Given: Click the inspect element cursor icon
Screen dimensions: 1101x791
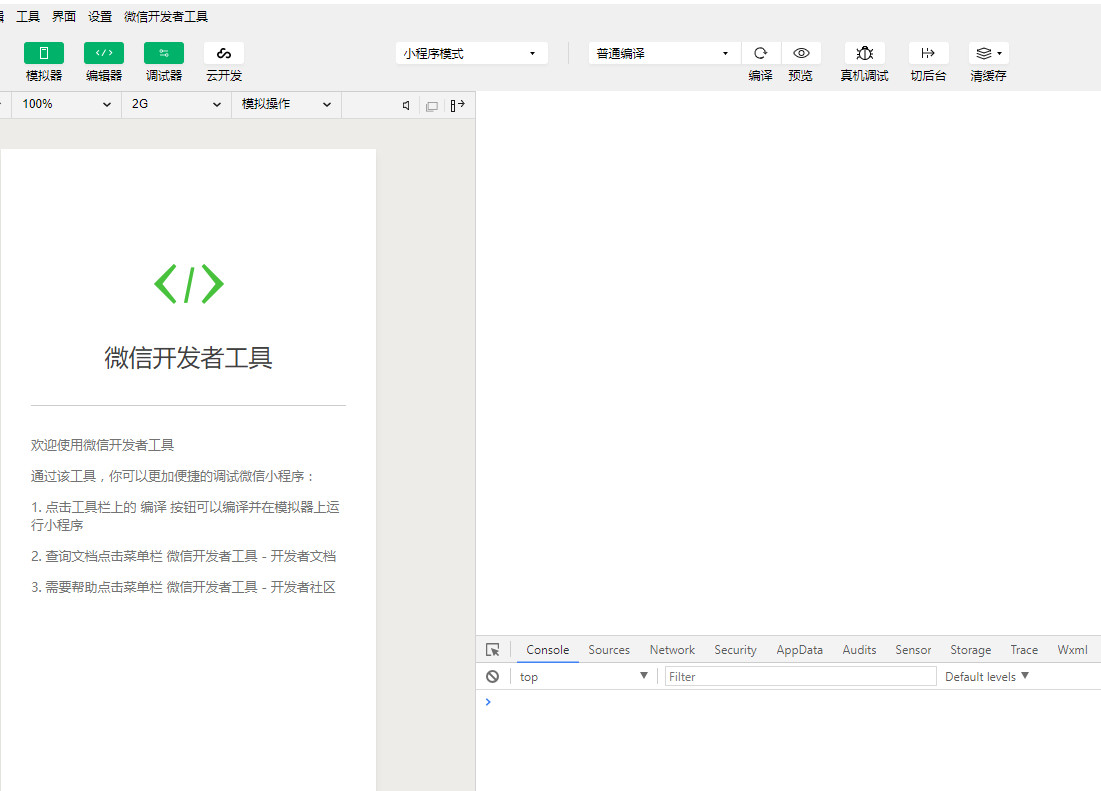Looking at the screenshot, I should click(493, 650).
